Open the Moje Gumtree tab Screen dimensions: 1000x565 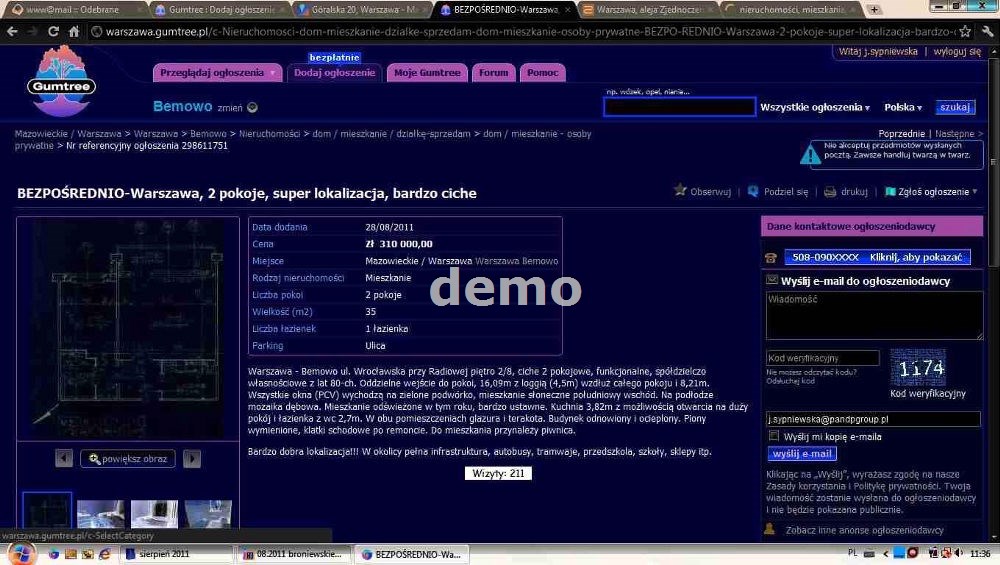pos(427,73)
